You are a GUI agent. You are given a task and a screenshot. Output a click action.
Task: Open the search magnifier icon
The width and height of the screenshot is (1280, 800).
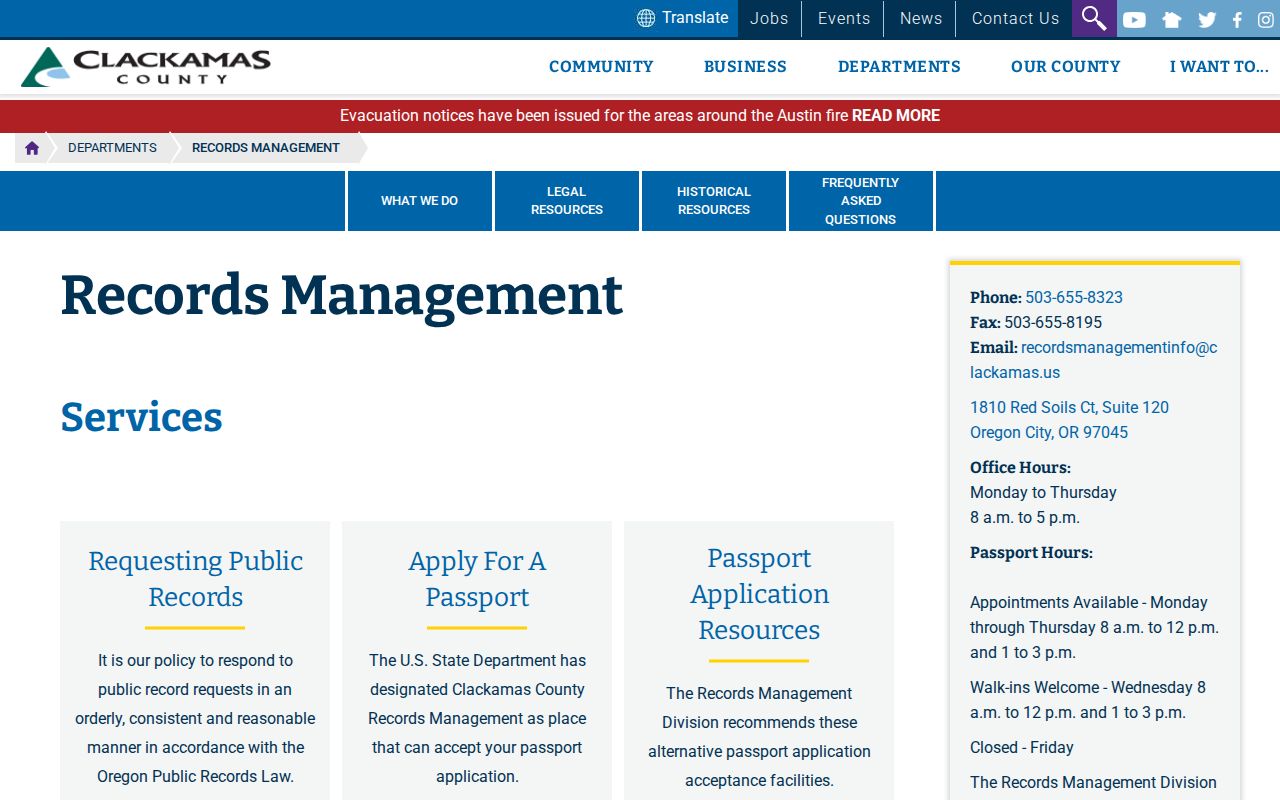click(x=1094, y=18)
